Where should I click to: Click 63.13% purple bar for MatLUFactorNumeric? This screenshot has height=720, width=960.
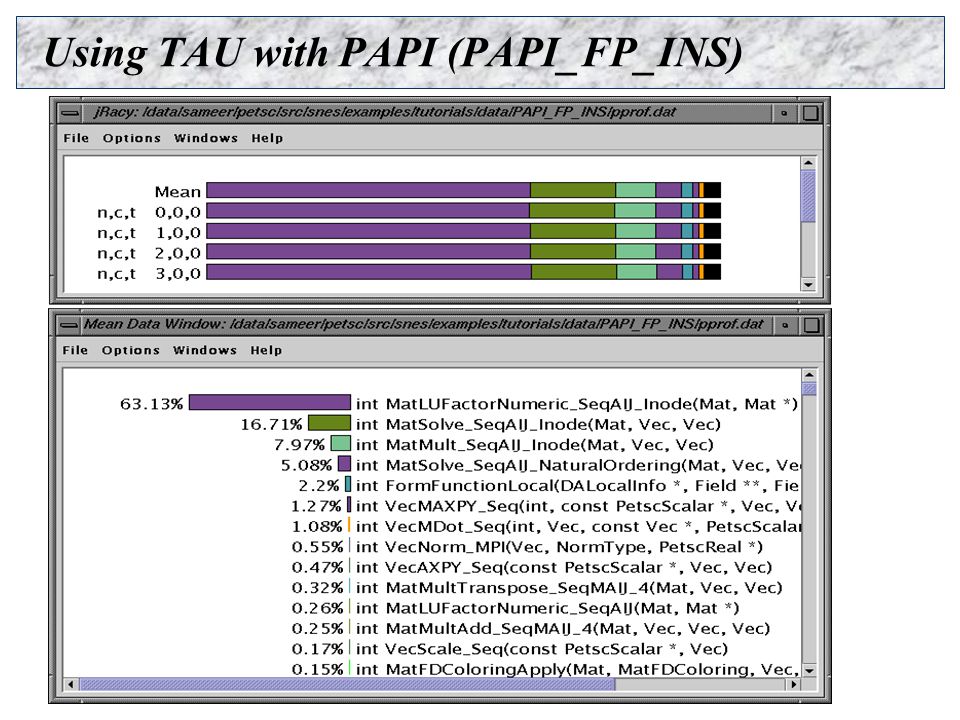pos(270,403)
